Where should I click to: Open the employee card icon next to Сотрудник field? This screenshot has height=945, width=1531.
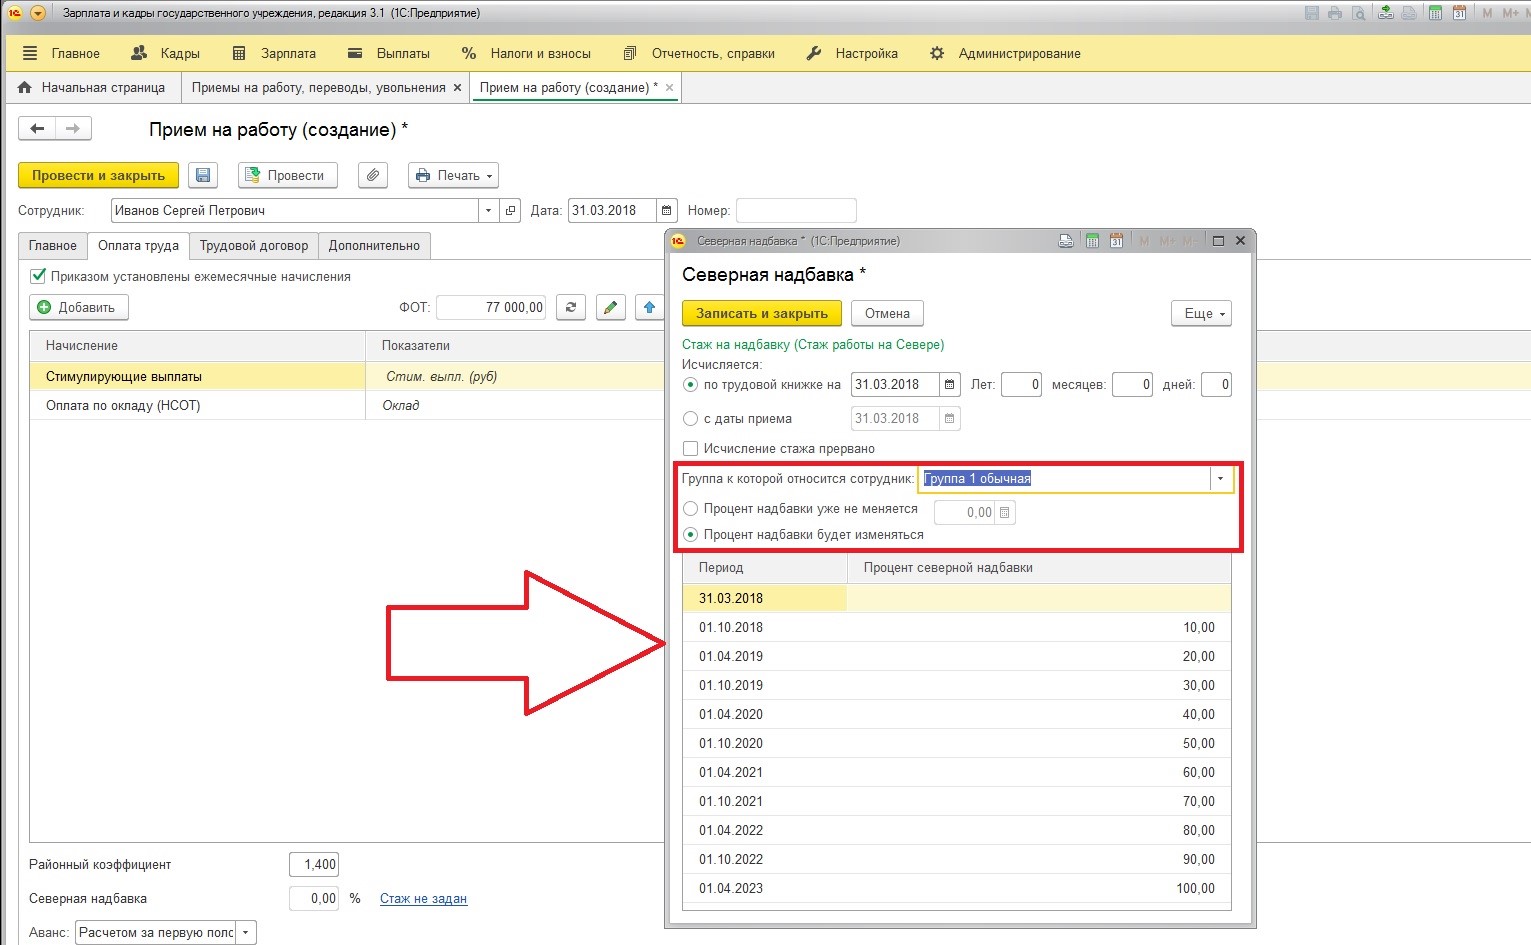tap(511, 210)
